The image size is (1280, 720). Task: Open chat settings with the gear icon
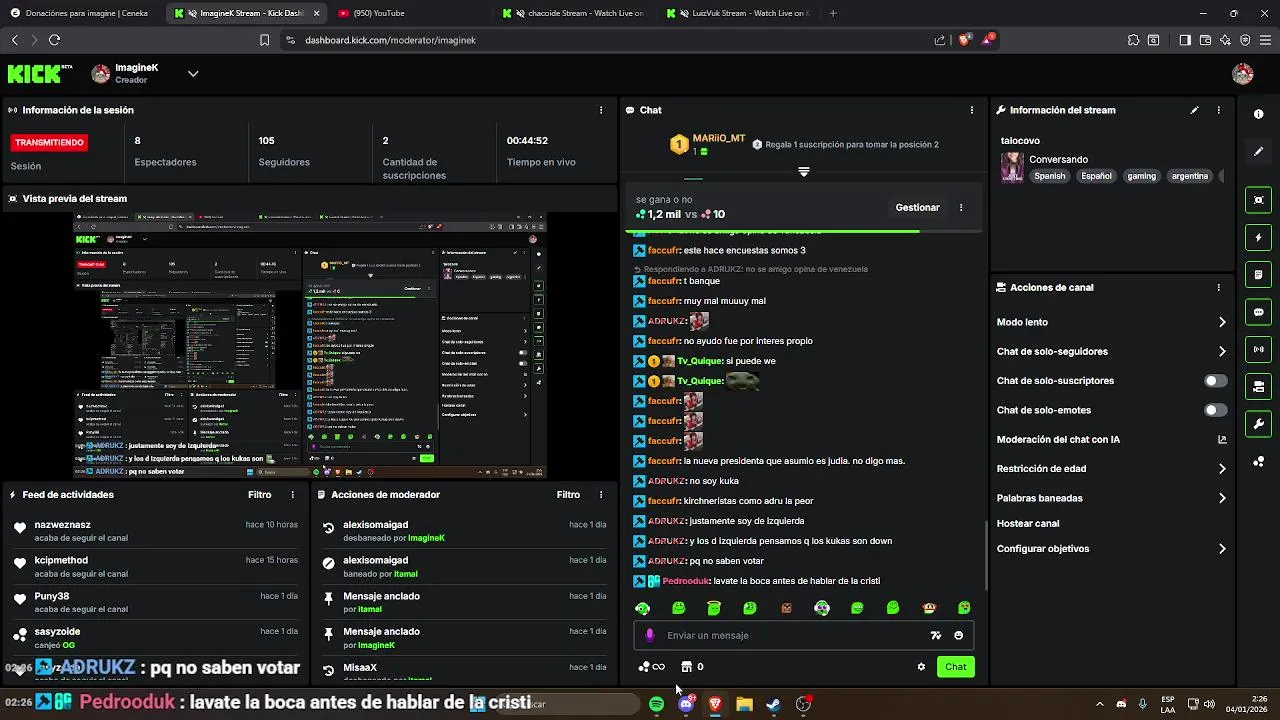coord(921,667)
